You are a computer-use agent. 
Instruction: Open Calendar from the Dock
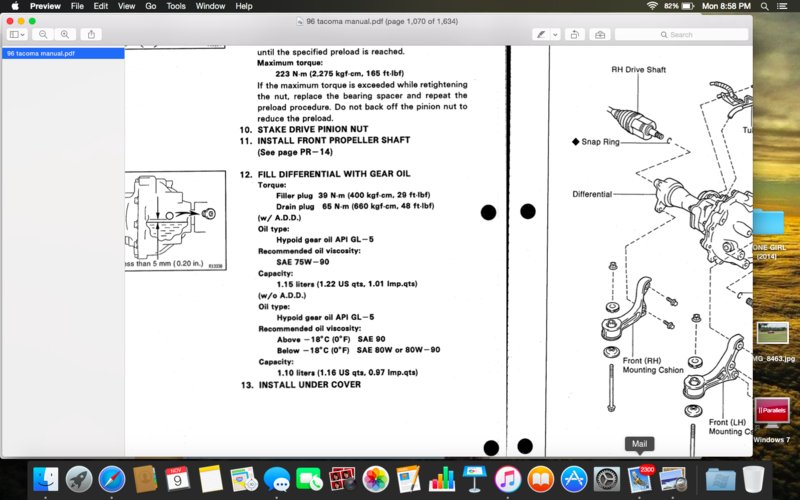click(178, 479)
